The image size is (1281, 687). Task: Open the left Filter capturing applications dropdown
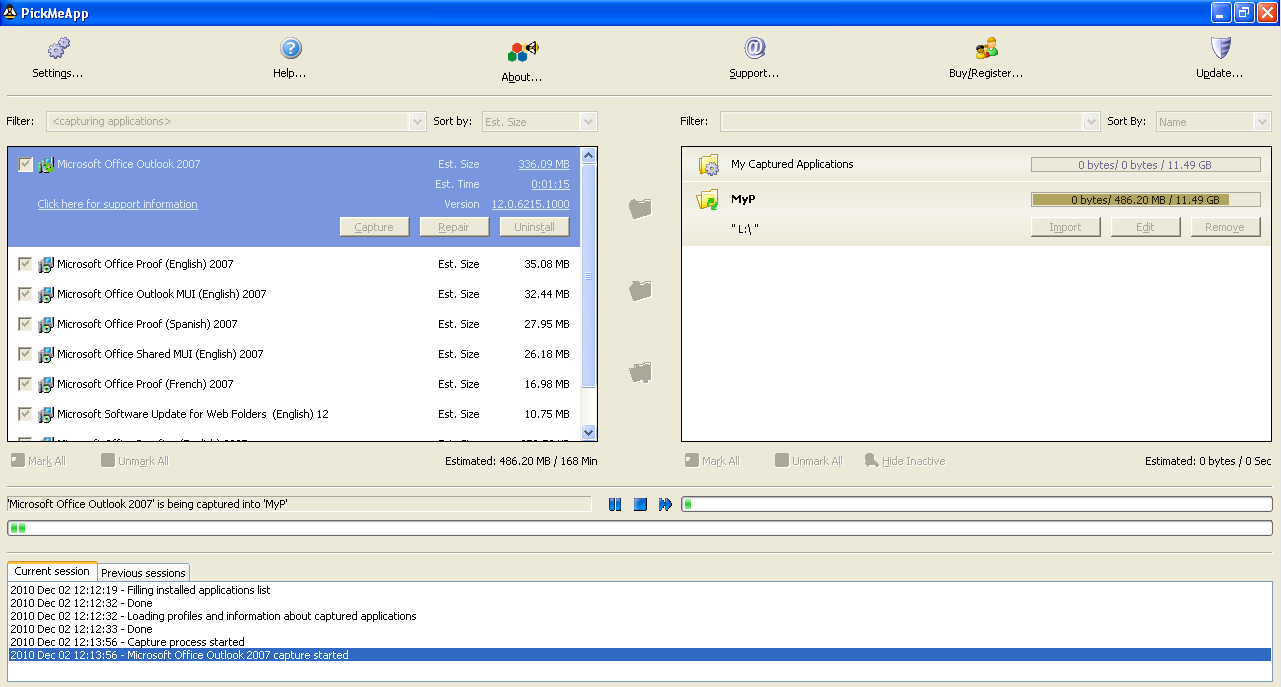236,121
